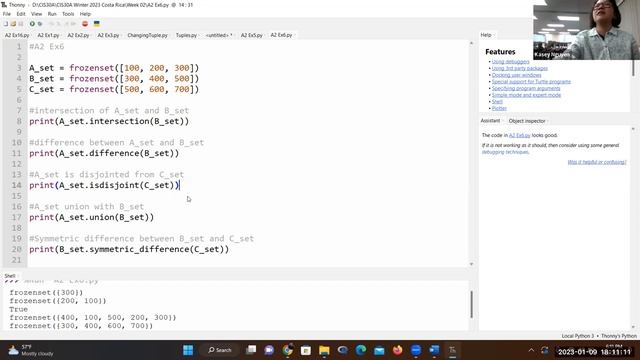Screen dimensions: 640x360
Task: Open the Plotter help link
Action: [499, 108]
